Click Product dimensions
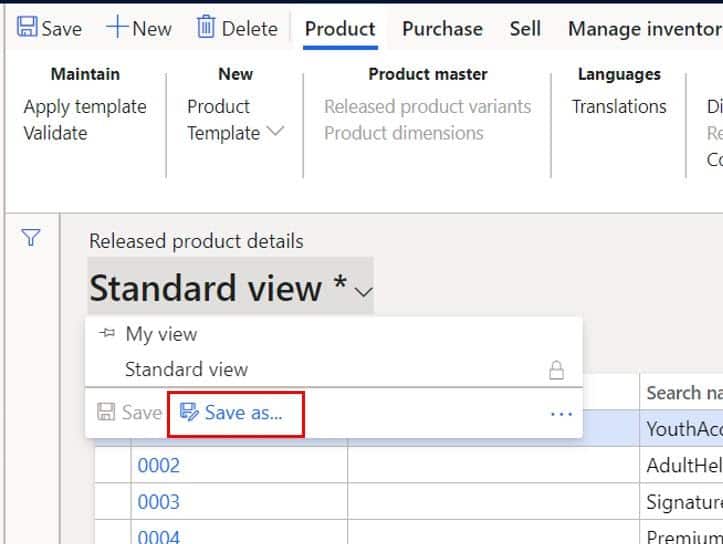723x544 pixels. [x=403, y=133]
